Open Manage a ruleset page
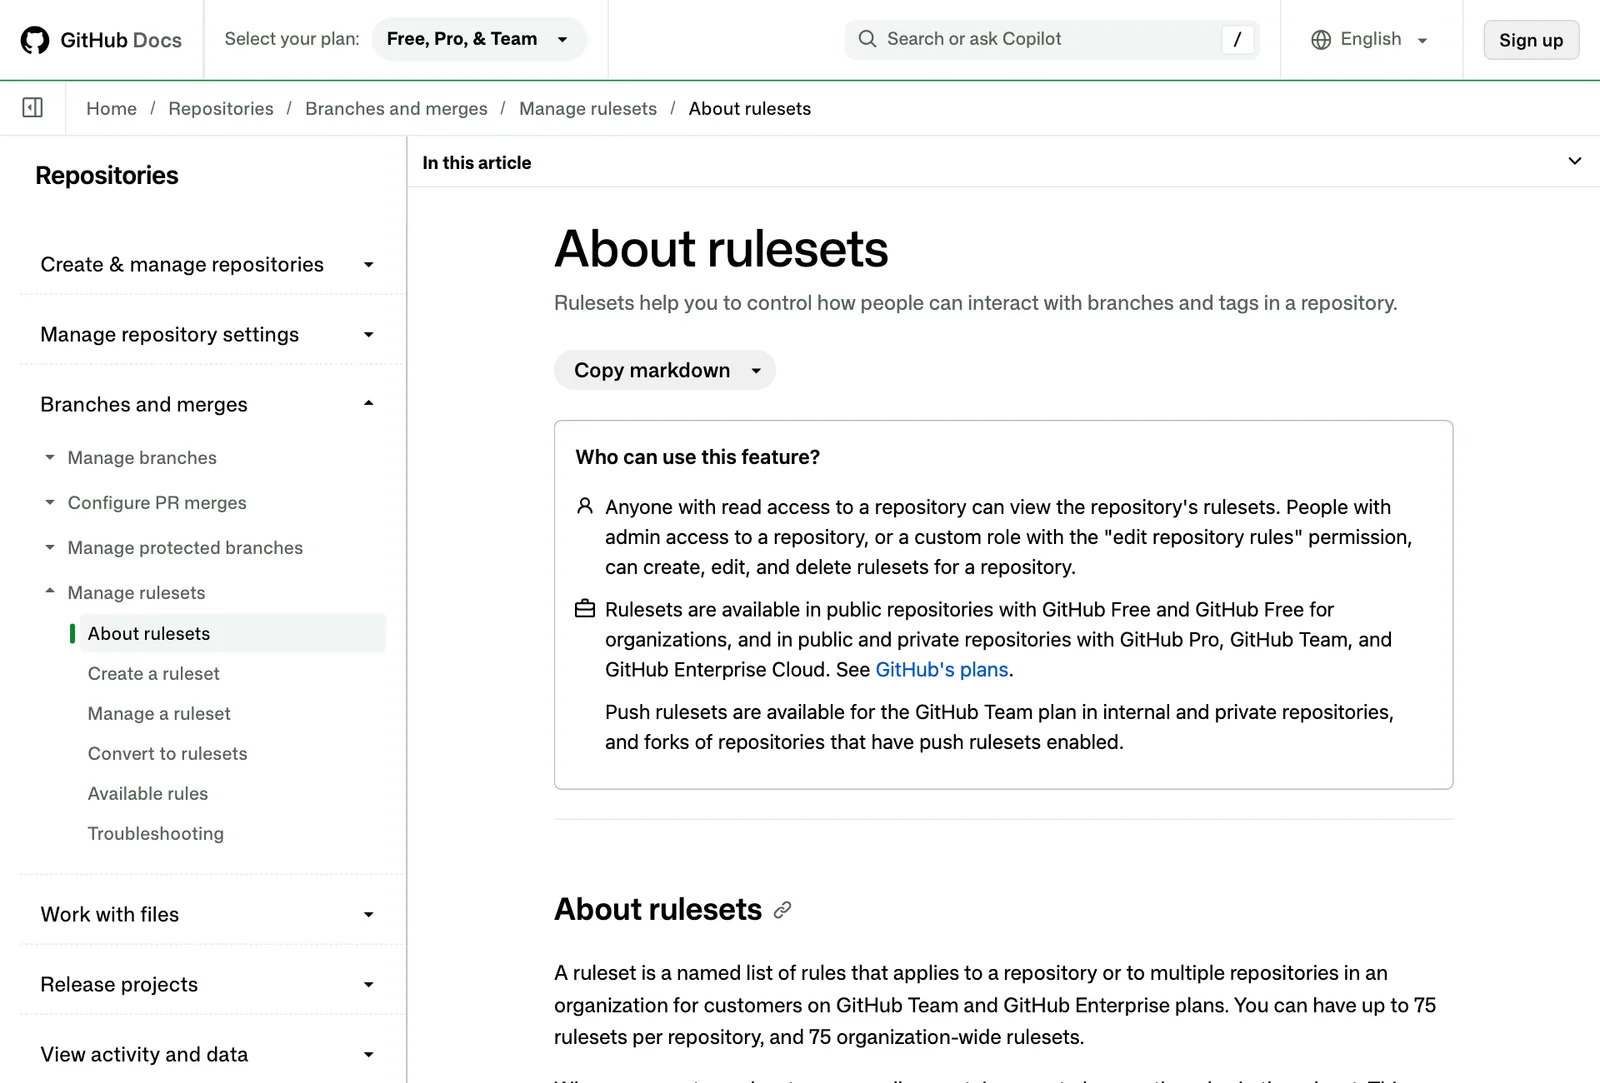The width and height of the screenshot is (1600, 1083). click(159, 714)
